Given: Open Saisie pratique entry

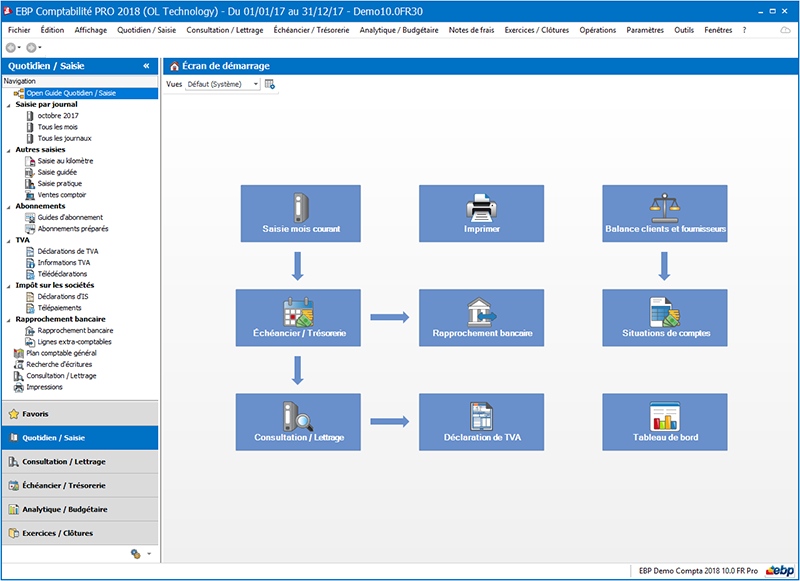Looking at the screenshot, I should pos(60,184).
